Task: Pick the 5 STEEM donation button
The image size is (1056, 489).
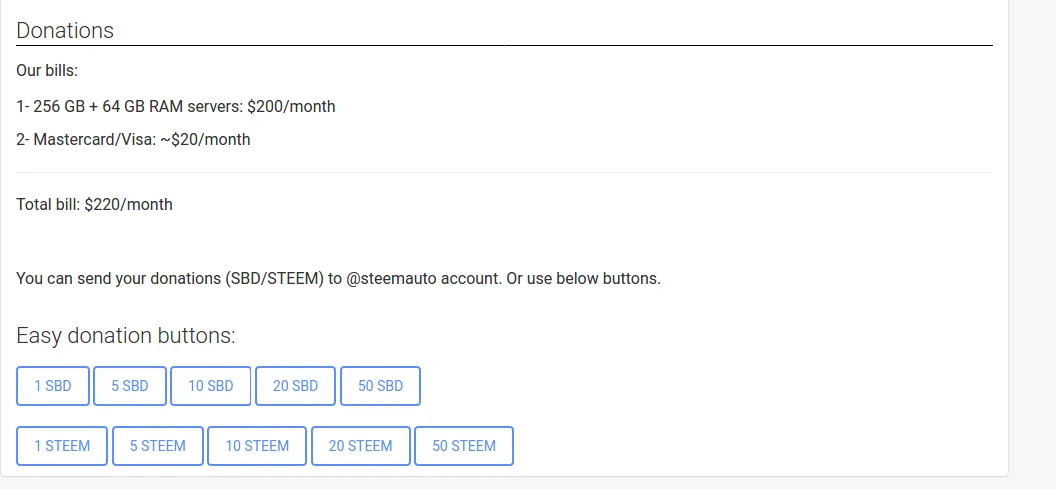Action: [x=158, y=446]
